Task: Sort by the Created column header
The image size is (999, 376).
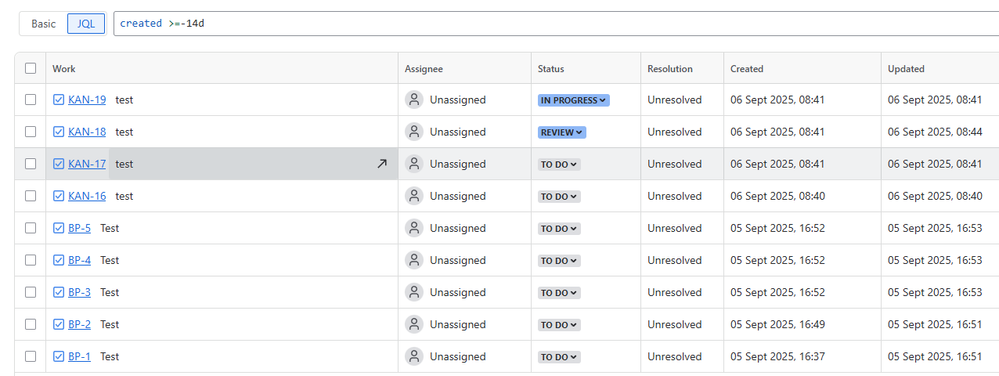Action: point(747,69)
